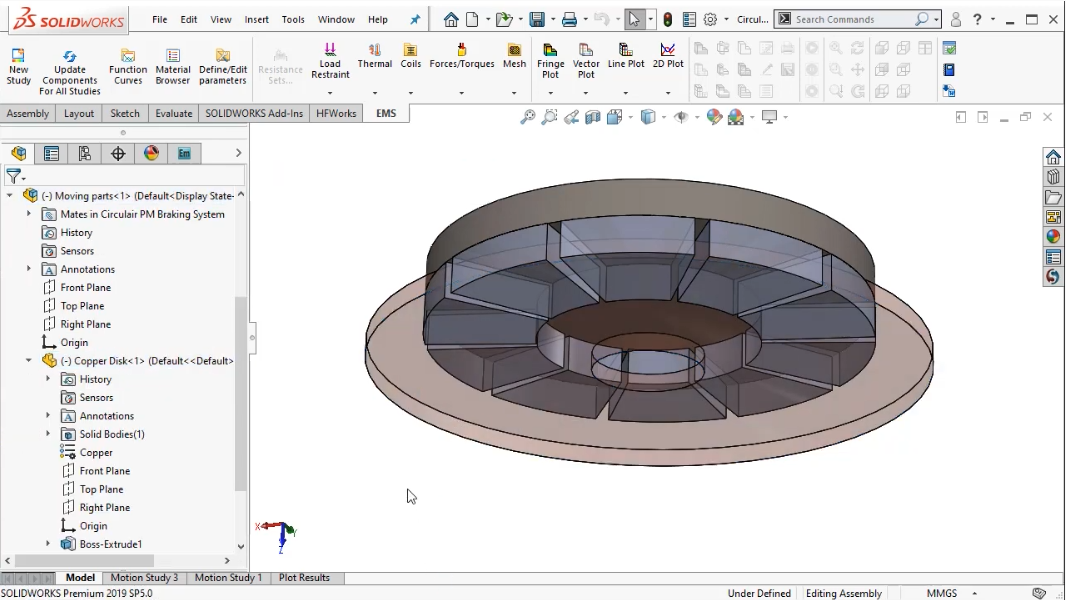Click the feature tree vertical scrollbar

pyautogui.click(x=240, y=393)
